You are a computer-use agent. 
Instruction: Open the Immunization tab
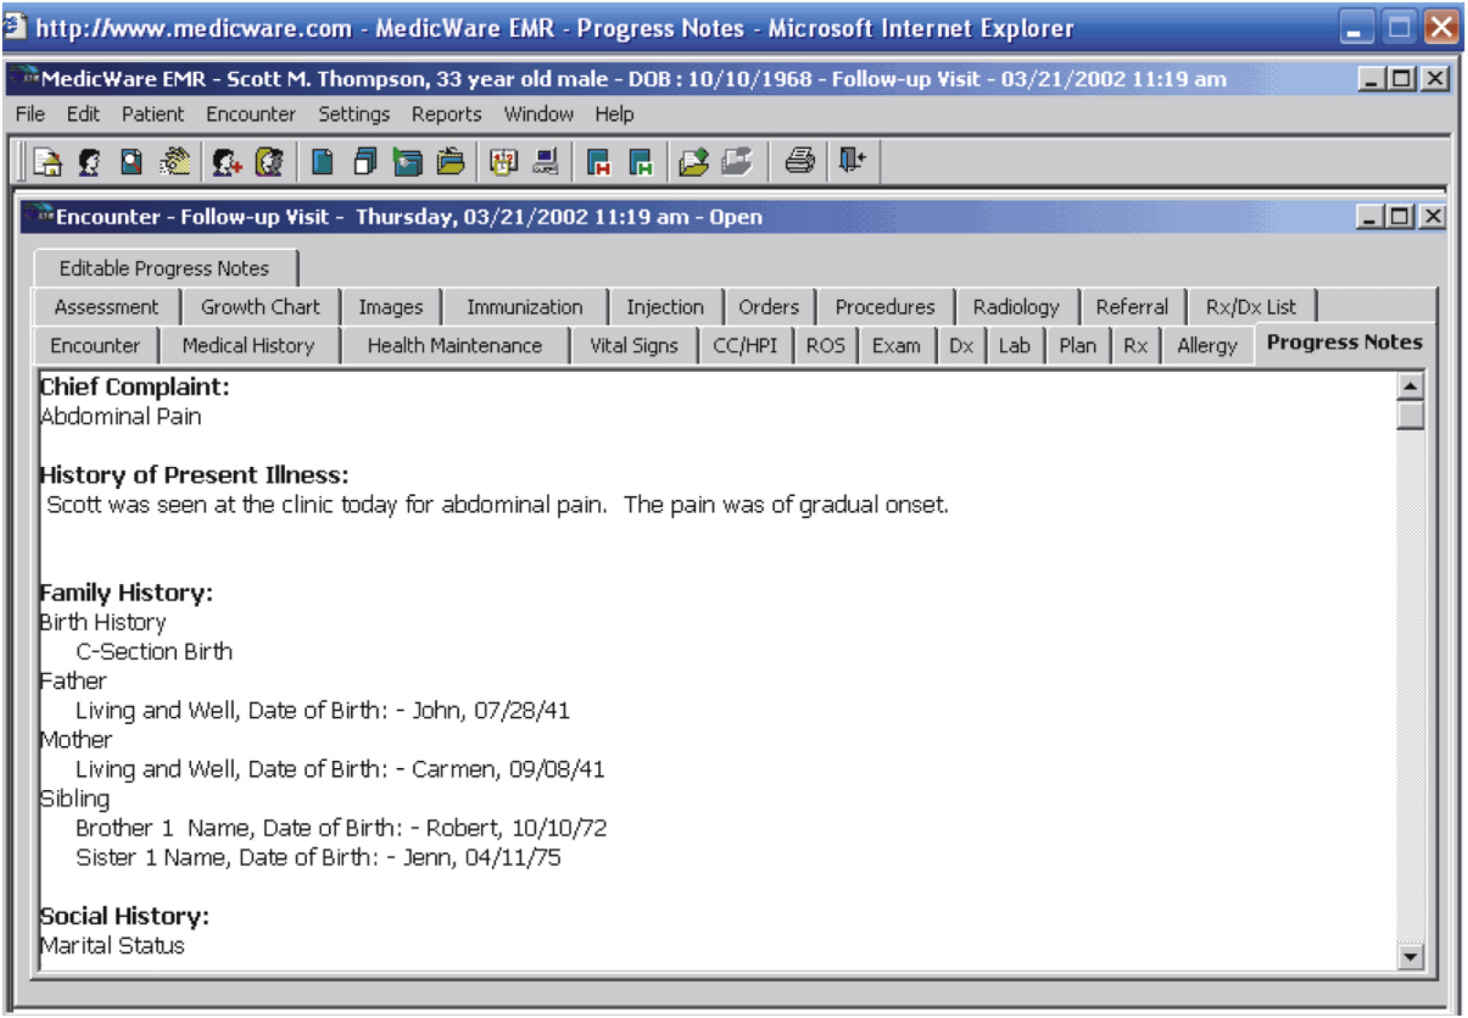point(524,307)
